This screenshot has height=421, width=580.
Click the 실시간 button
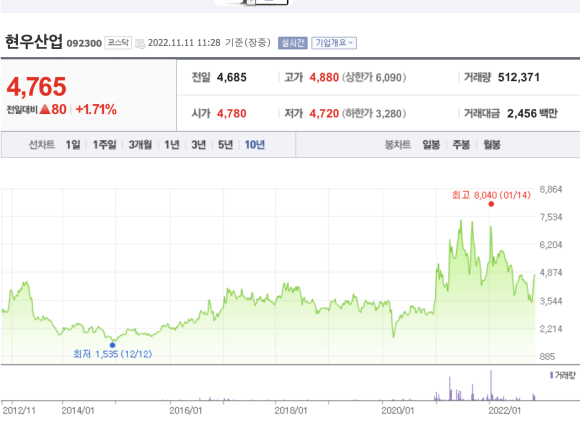(x=293, y=43)
